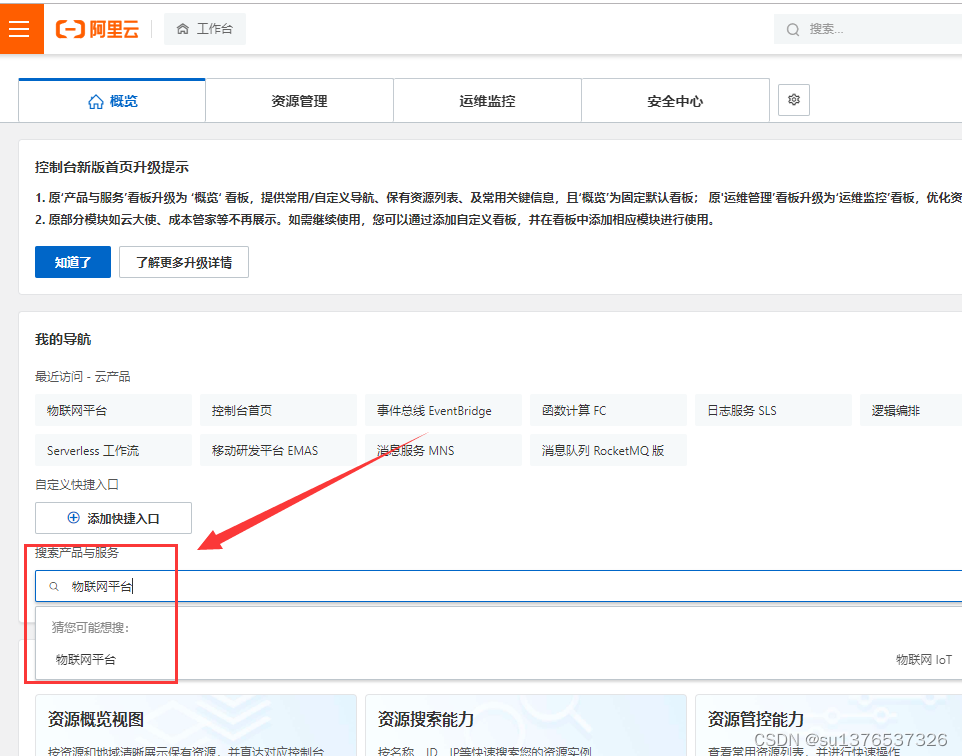This screenshot has width=962, height=756.
Task: Click the 知道了 button
Action: click(x=73, y=262)
